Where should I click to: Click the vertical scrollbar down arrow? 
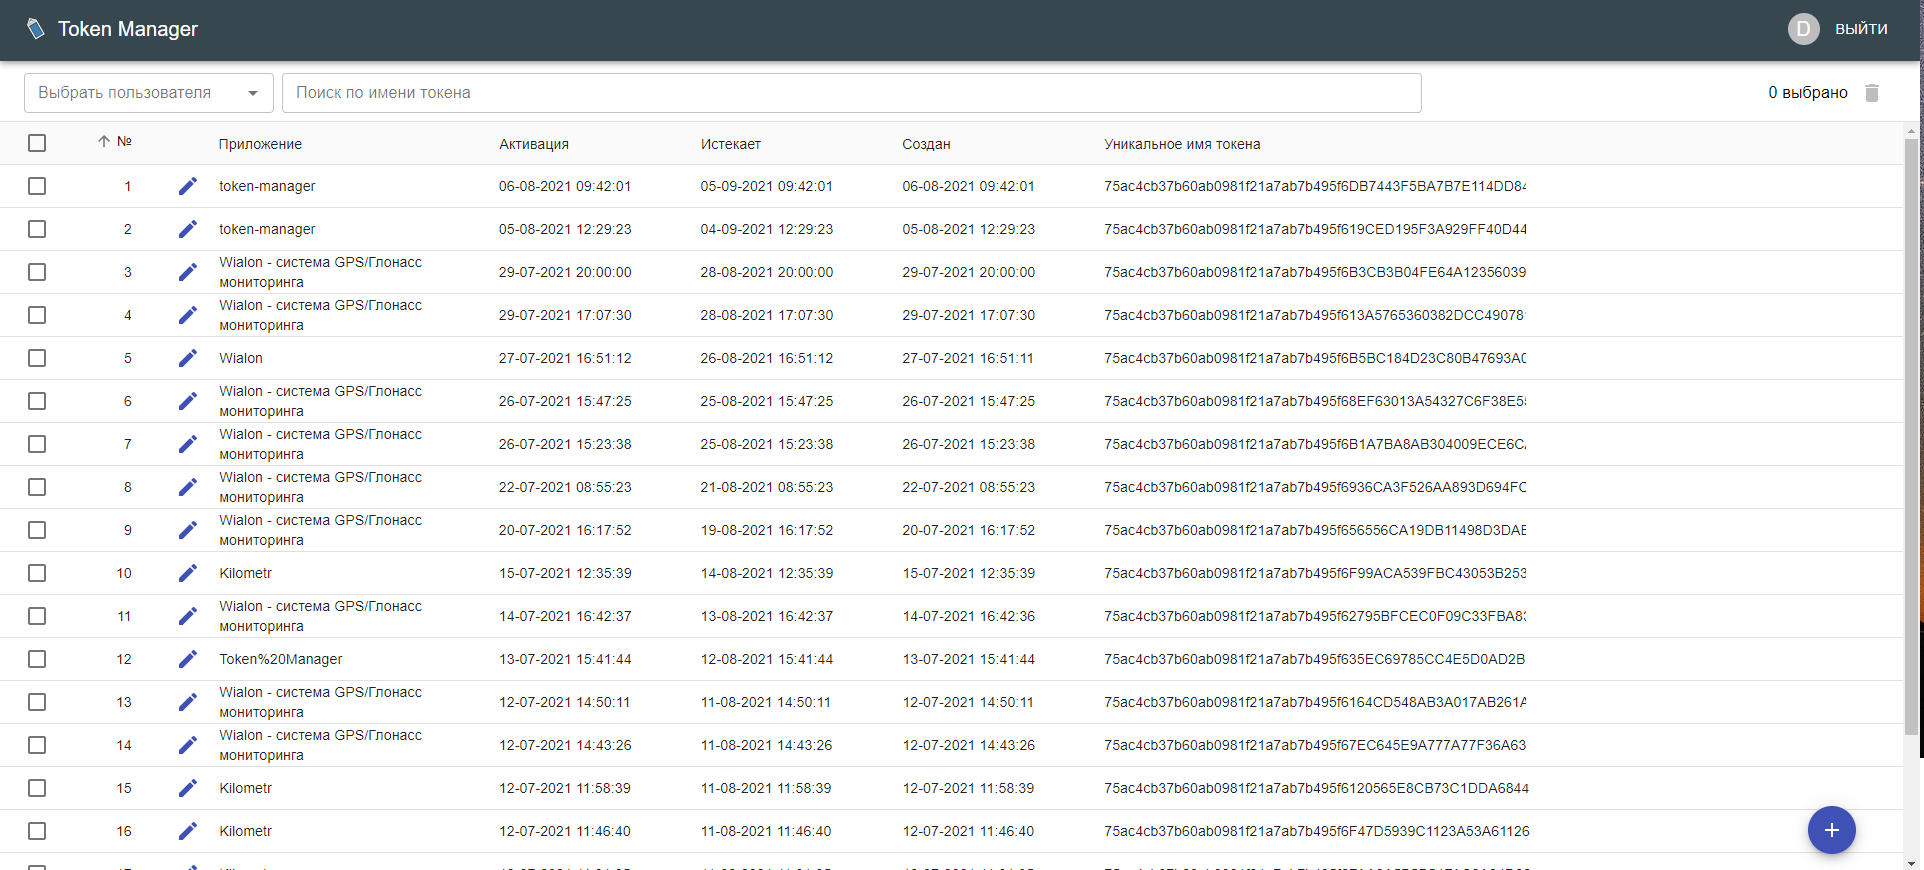coord(1911,862)
